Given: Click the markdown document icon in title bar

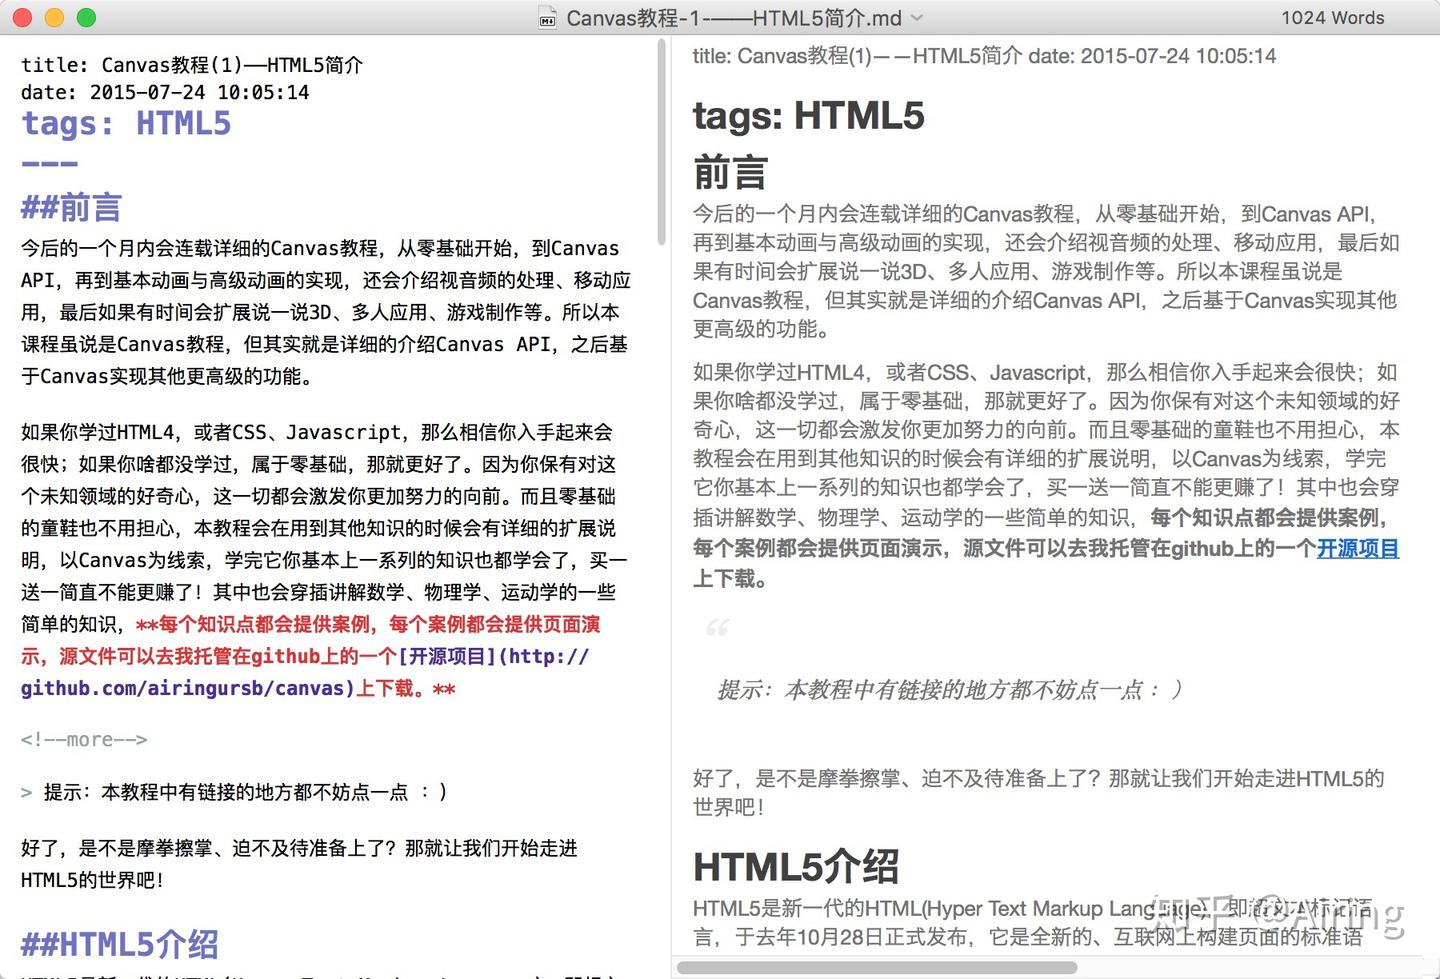Looking at the screenshot, I should coord(546,17).
